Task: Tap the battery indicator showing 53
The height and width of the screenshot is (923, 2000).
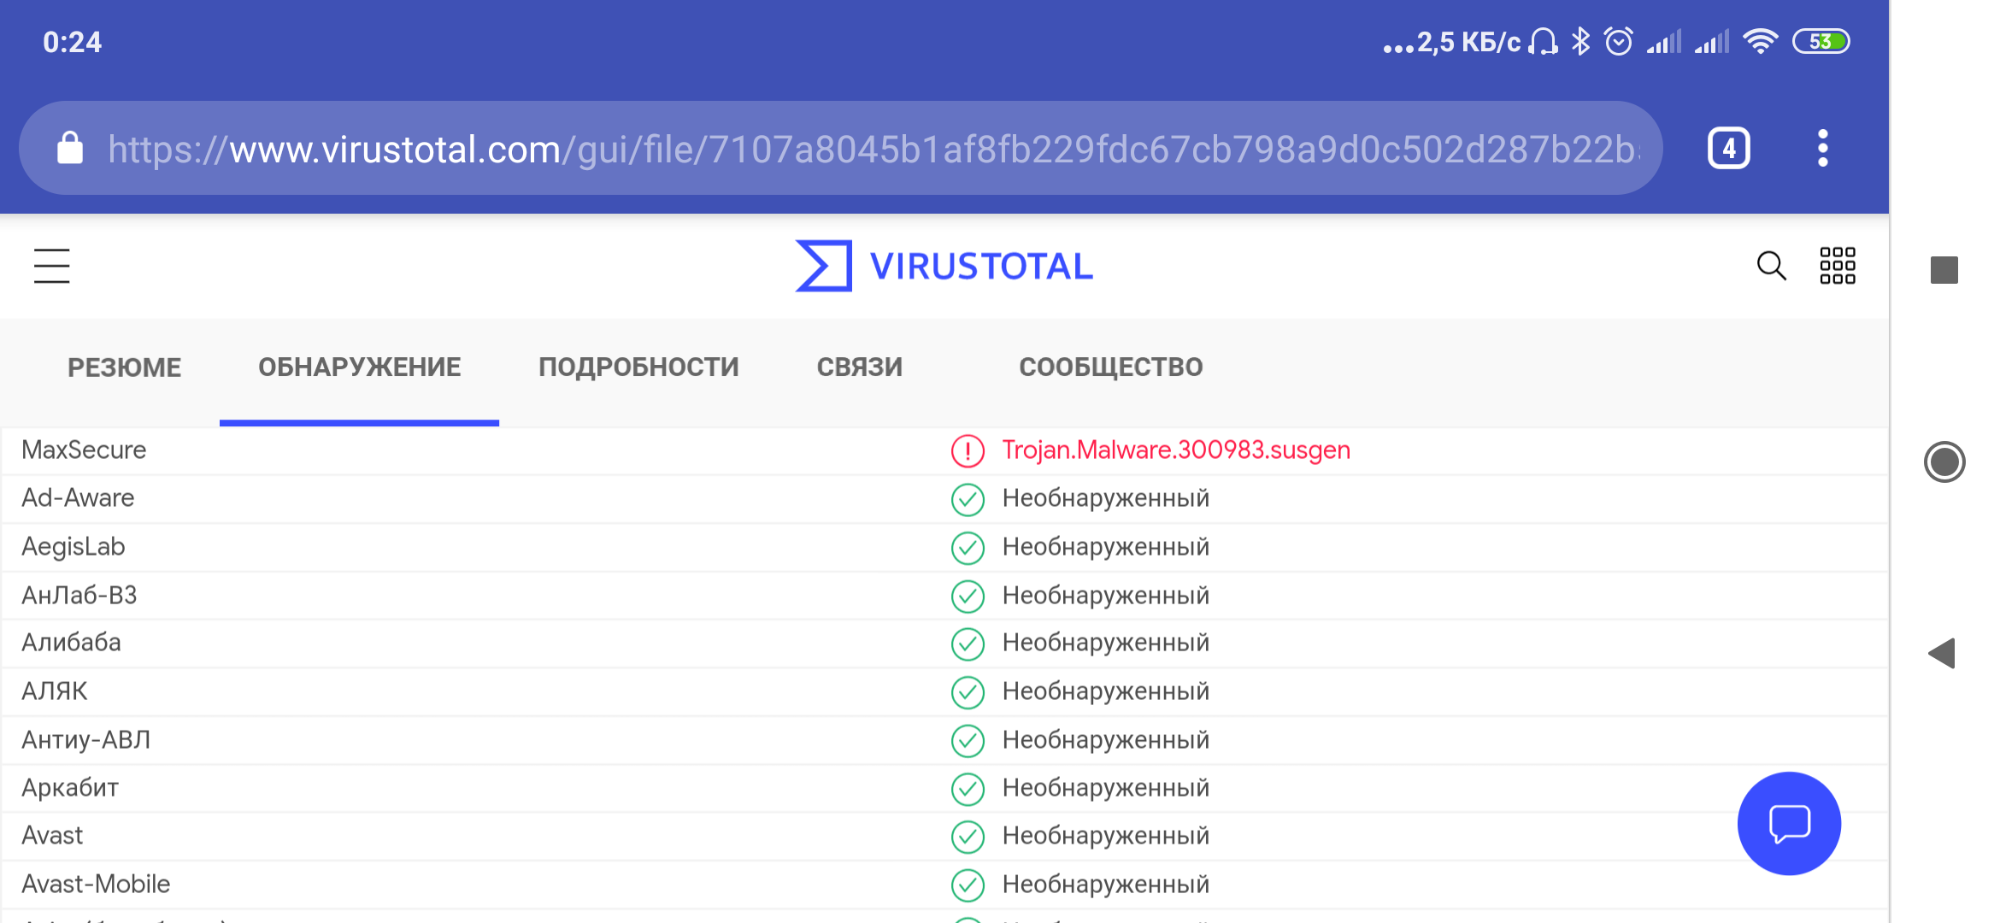Action: point(1821,41)
